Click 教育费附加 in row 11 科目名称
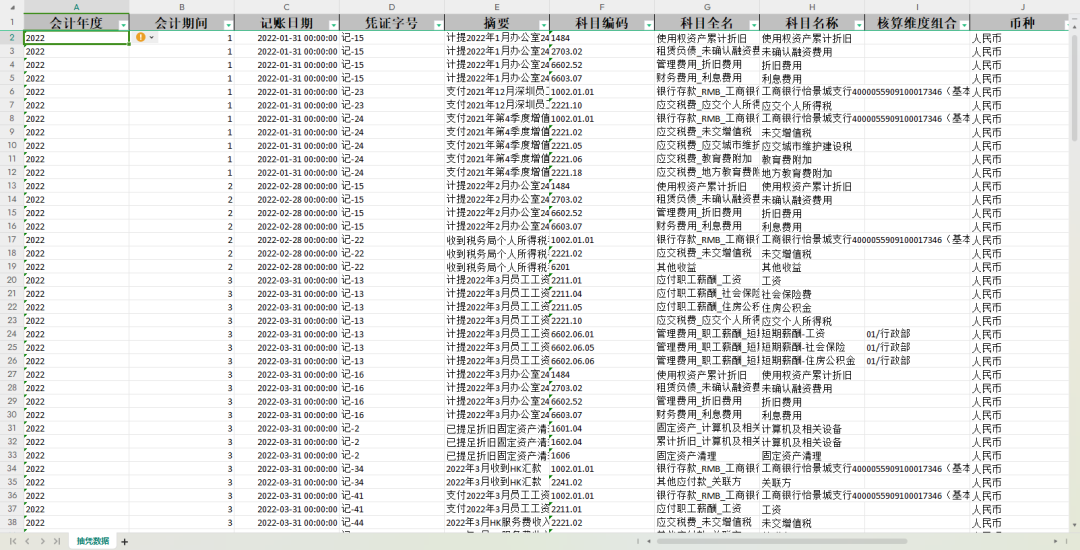1080x550 pixels. coord(812,159)
